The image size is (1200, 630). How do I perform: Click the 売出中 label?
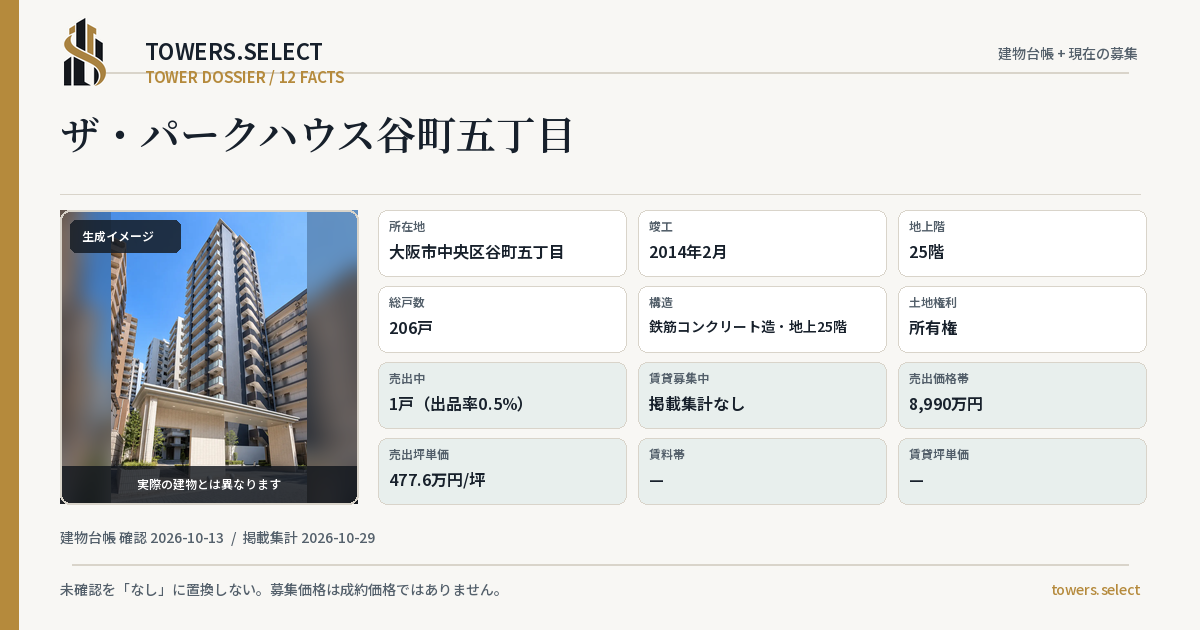(x=407, y=379)
